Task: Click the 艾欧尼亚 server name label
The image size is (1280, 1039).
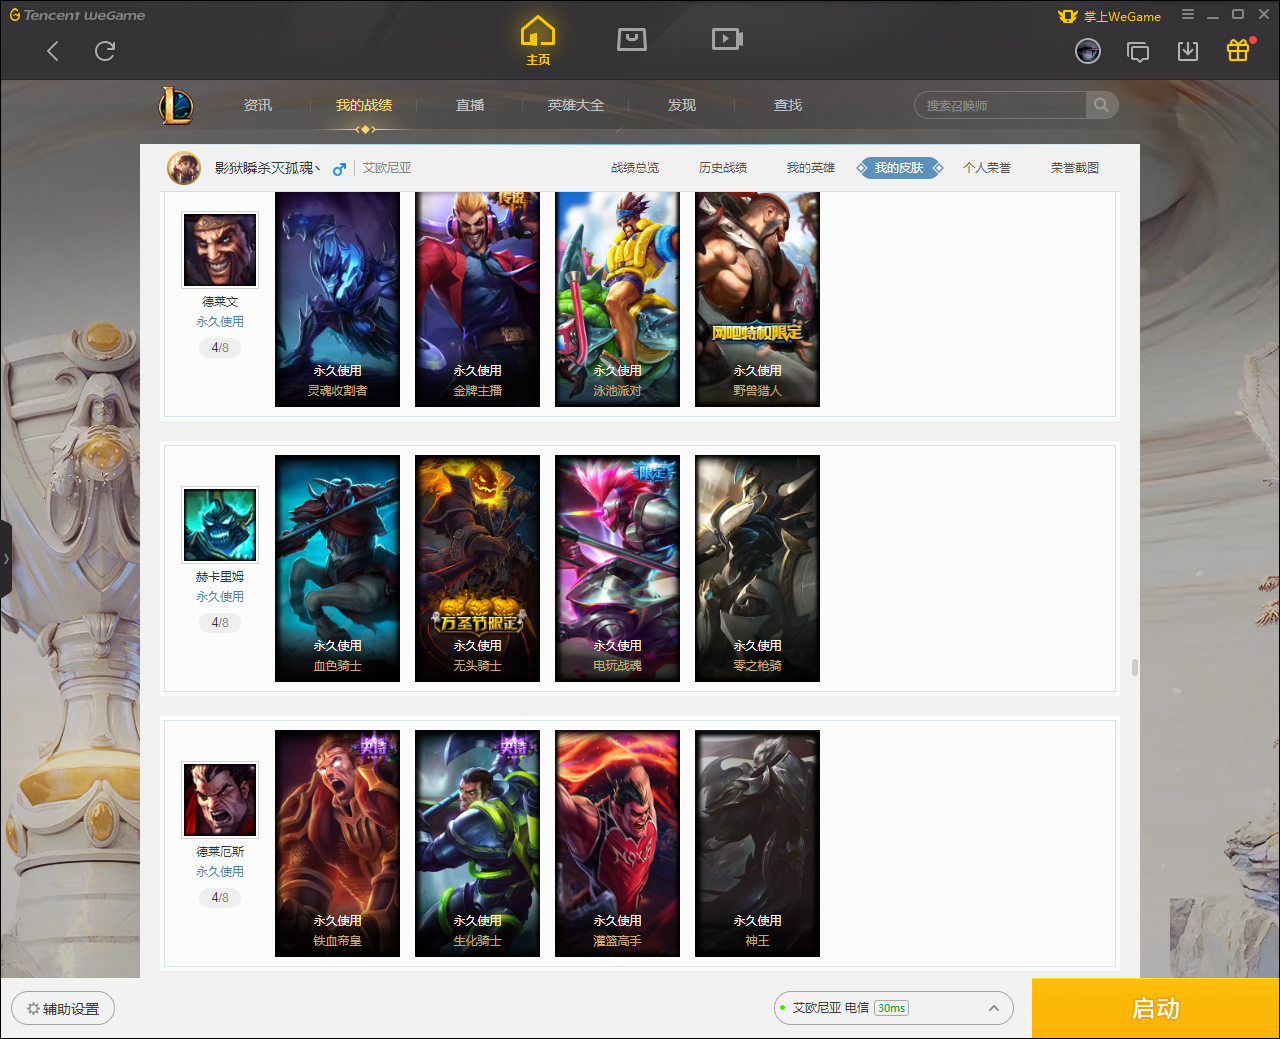Action: [387, 168]
